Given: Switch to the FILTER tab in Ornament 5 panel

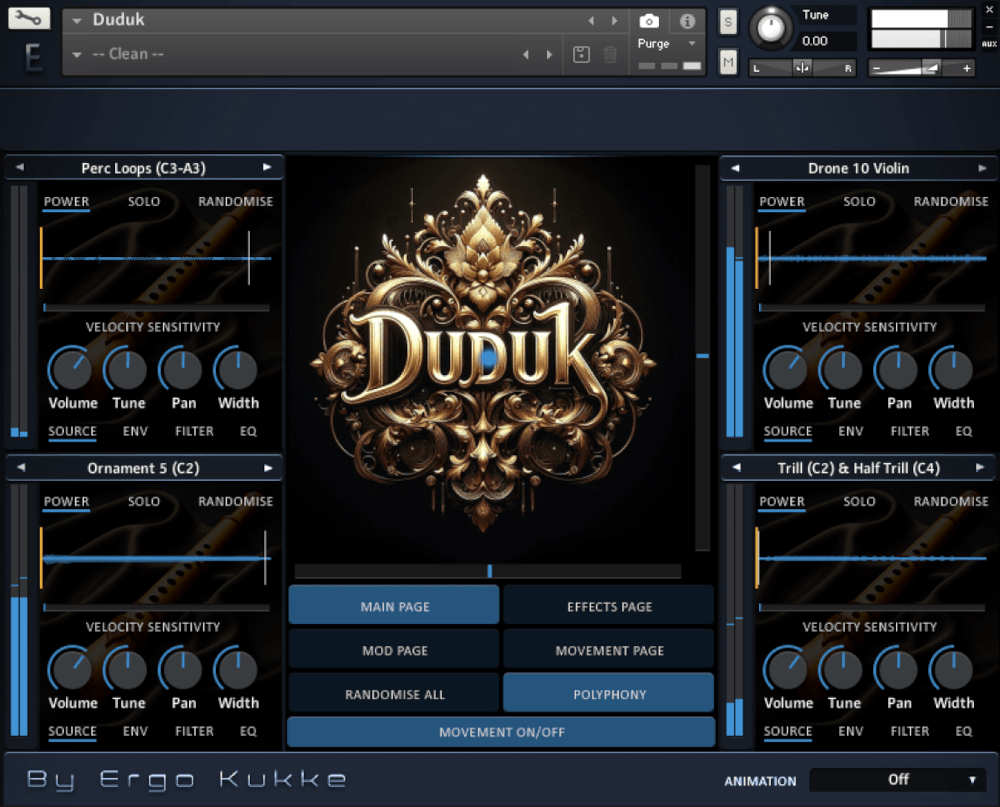Looking at the screenshot, I should (194, 731).
